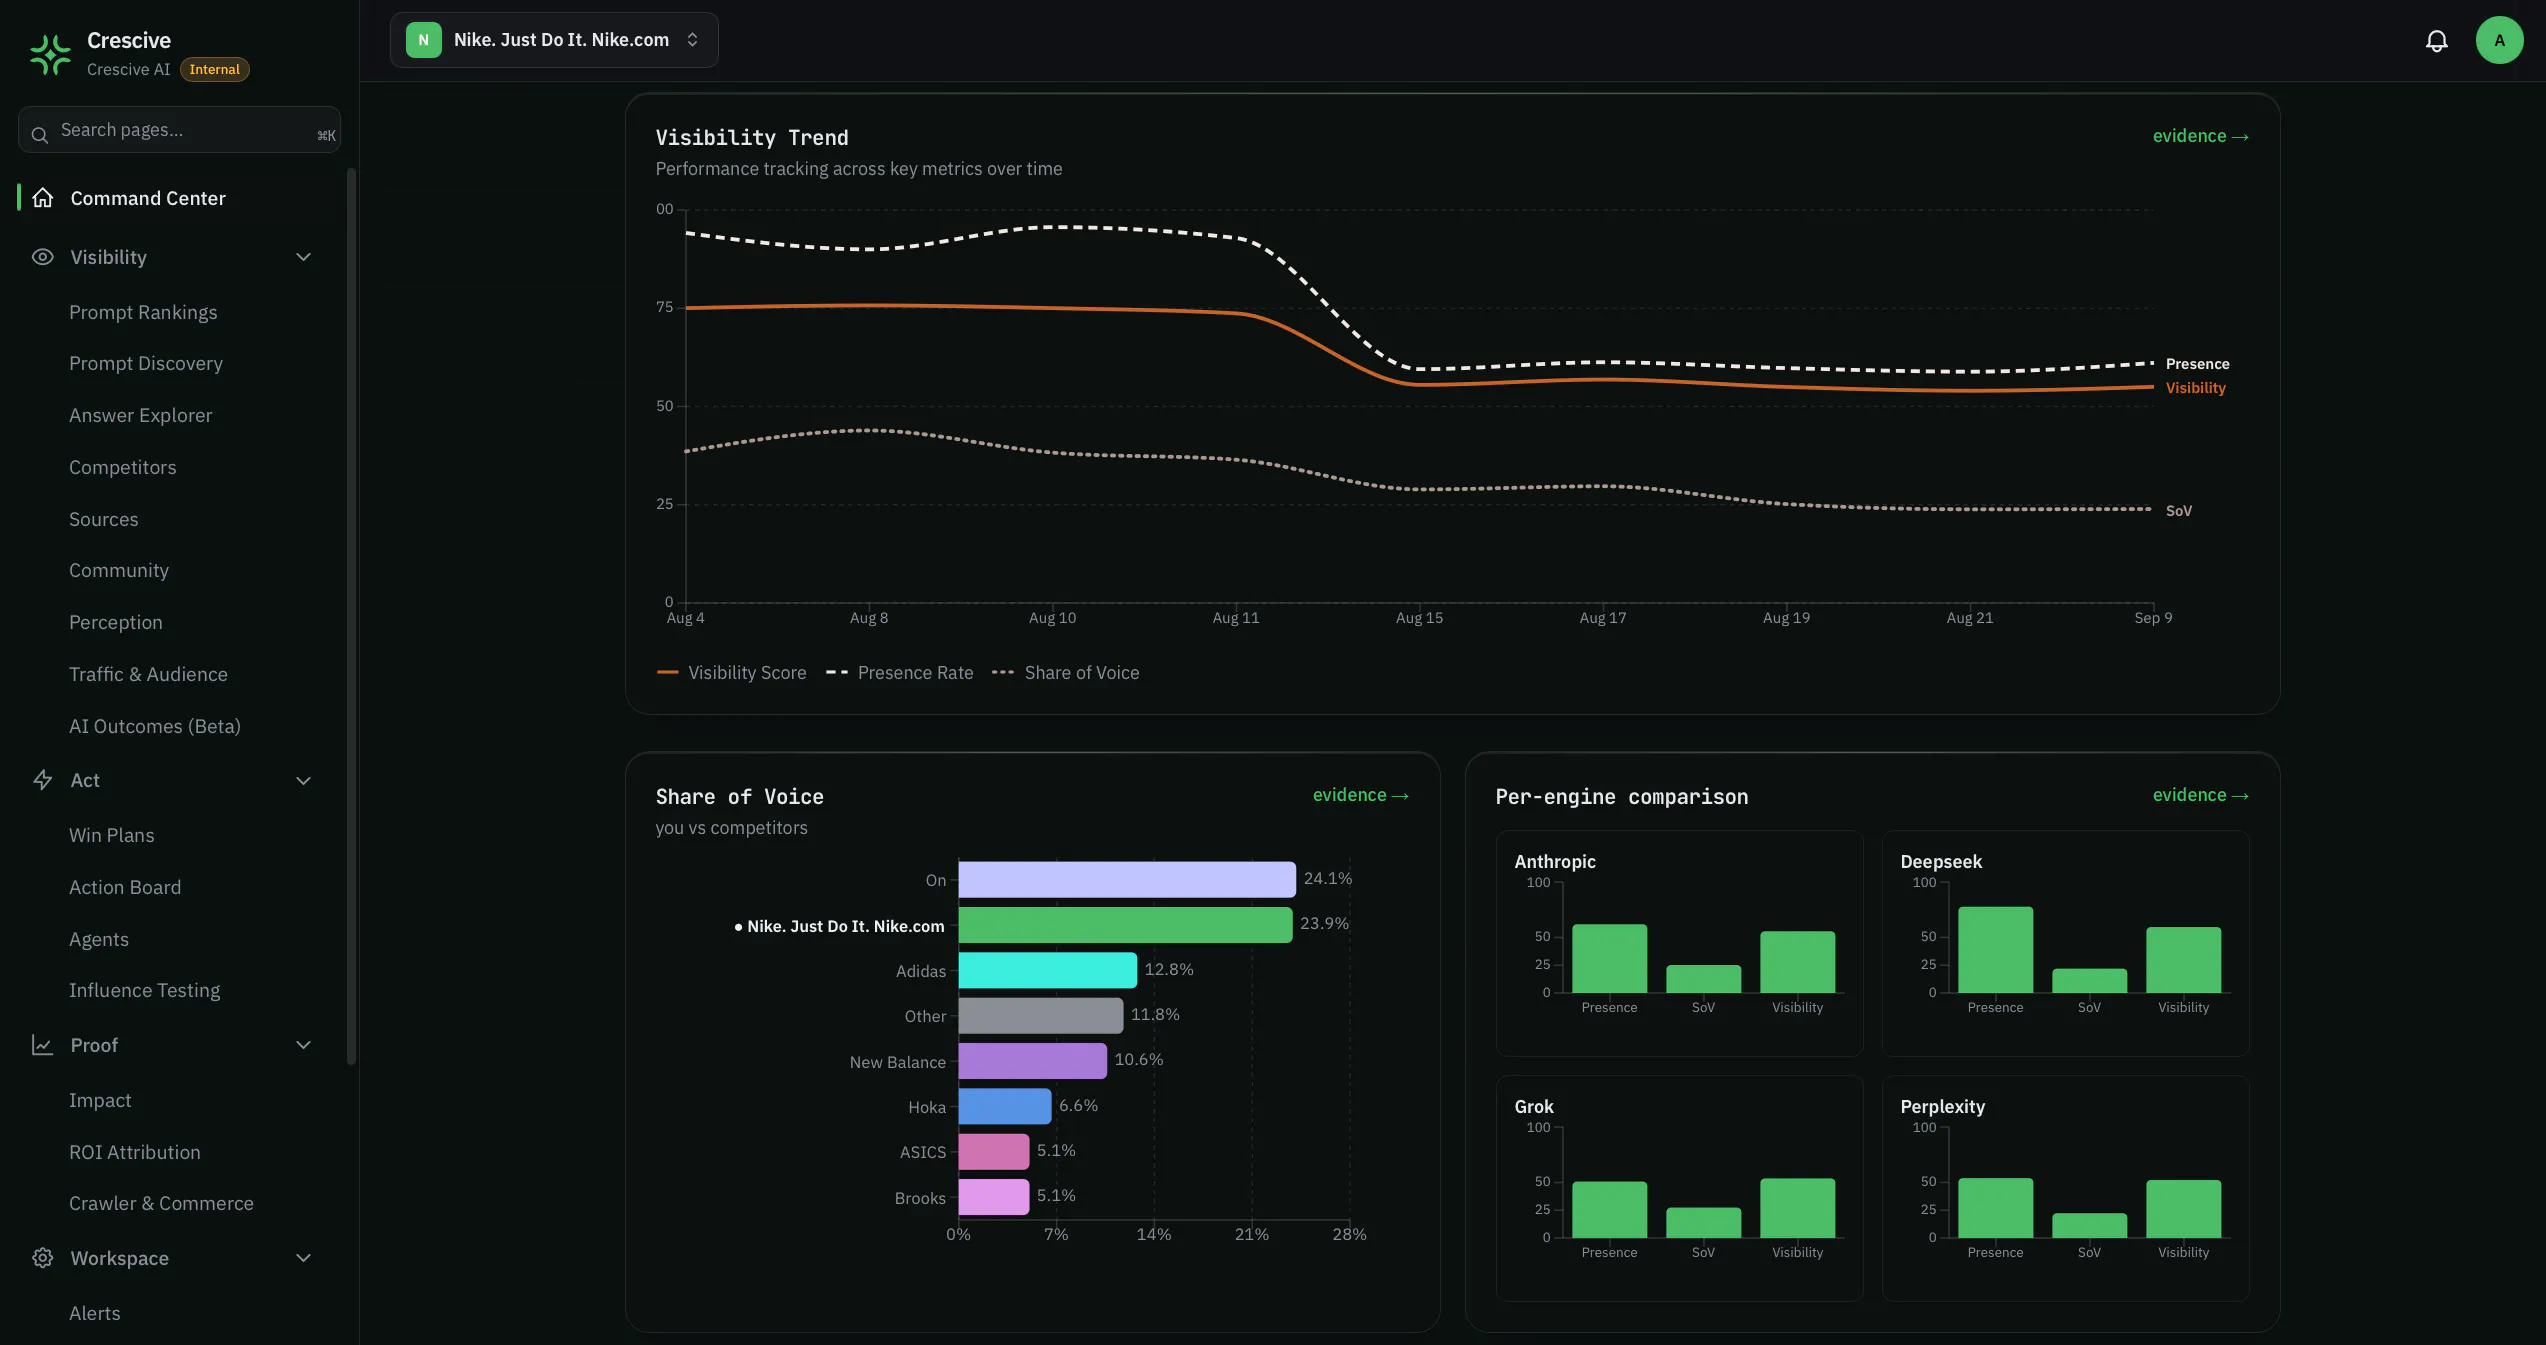2546x1345 pixels.
Task: Click the green N brand badge
Action: point(424,40)
